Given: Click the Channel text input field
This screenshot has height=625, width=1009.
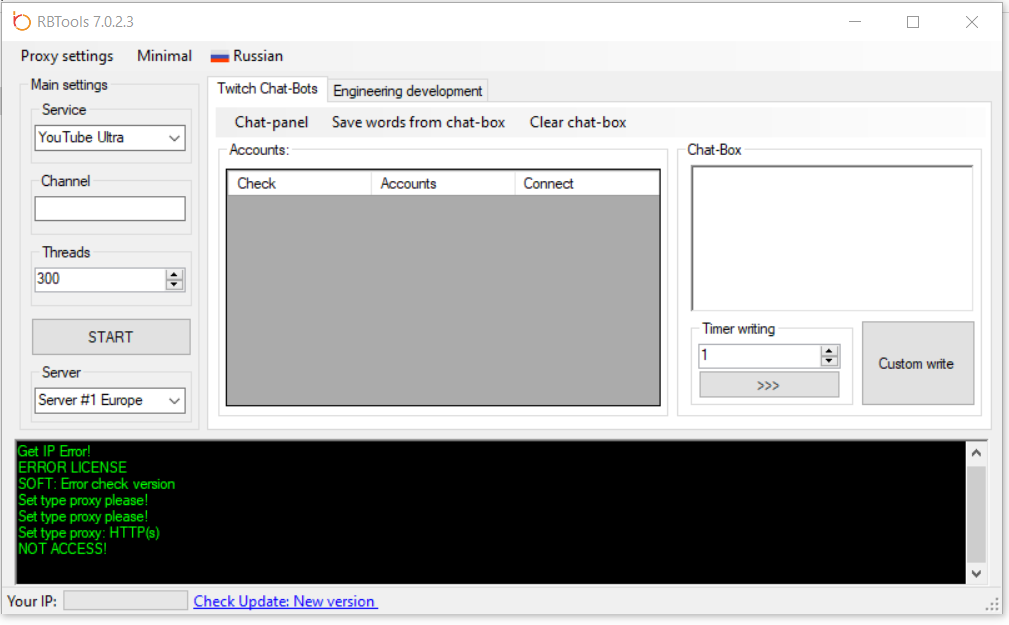Looking at the screenshot, I should (x=110, y=209).
